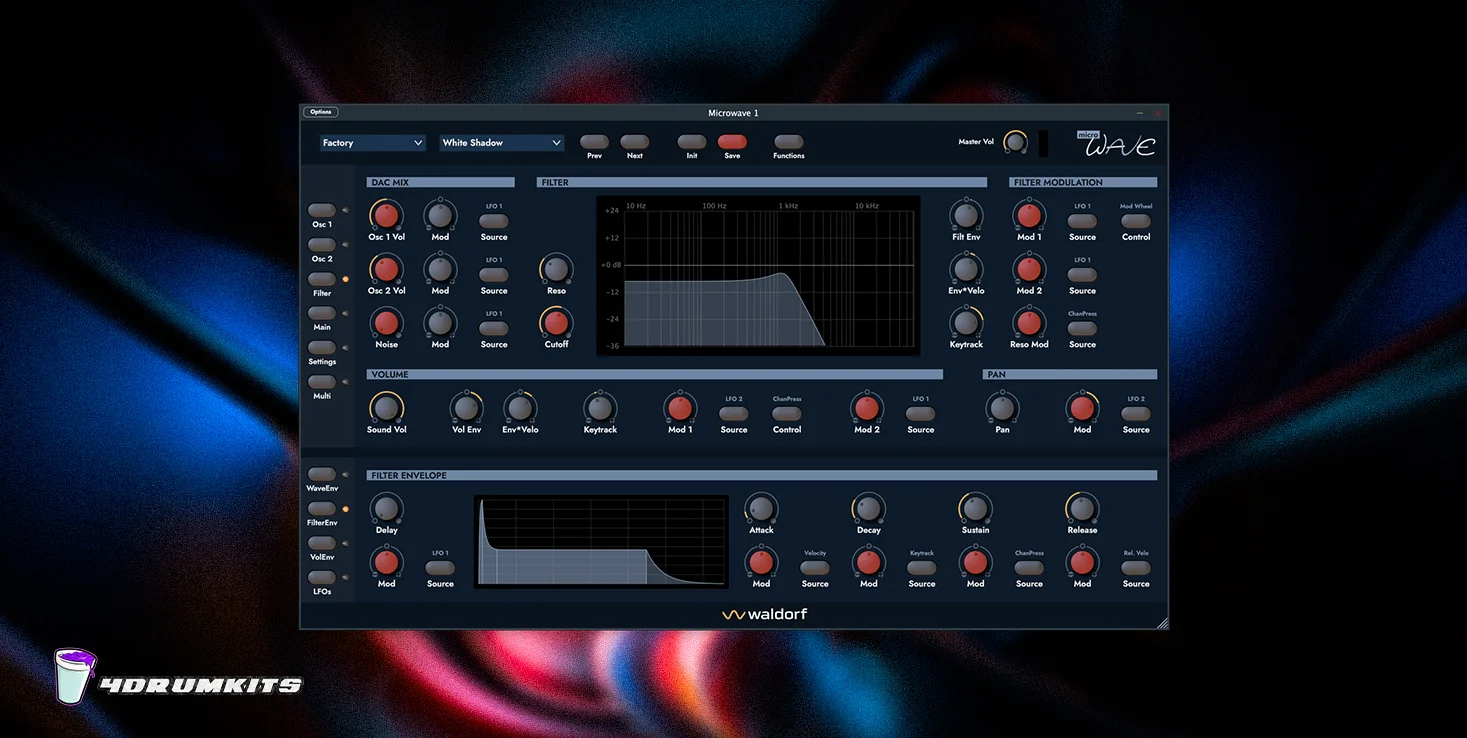Click the Keytrack knob in Filter Modulation
Screen dimensions: 1467x738
(965, 323)
